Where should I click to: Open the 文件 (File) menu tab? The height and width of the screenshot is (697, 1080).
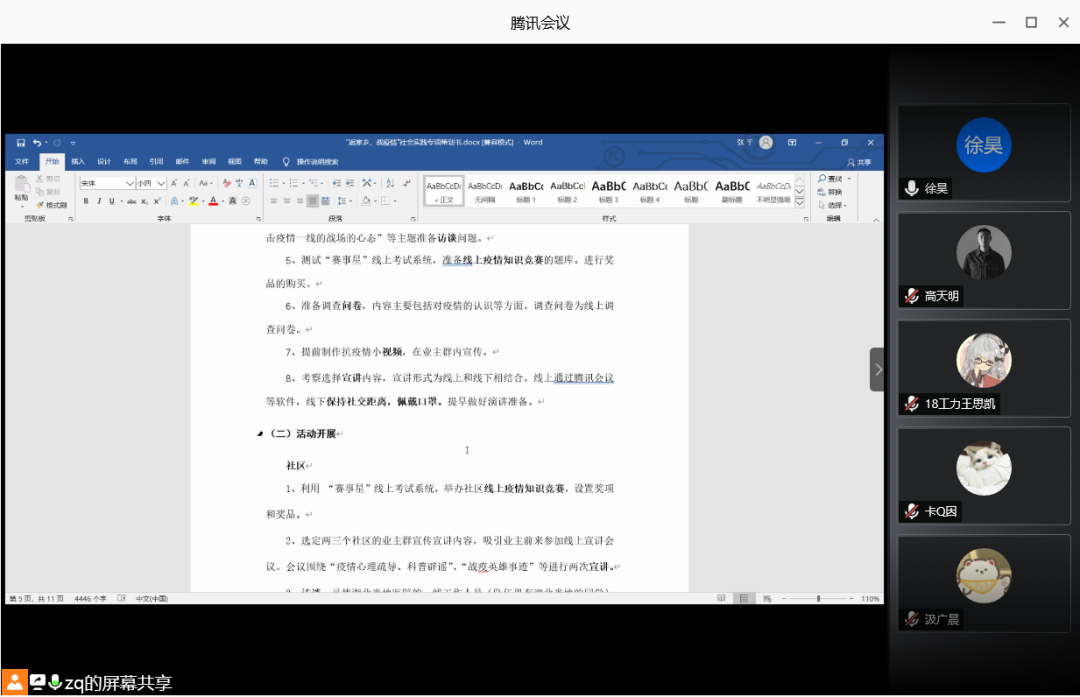point(22,161)
